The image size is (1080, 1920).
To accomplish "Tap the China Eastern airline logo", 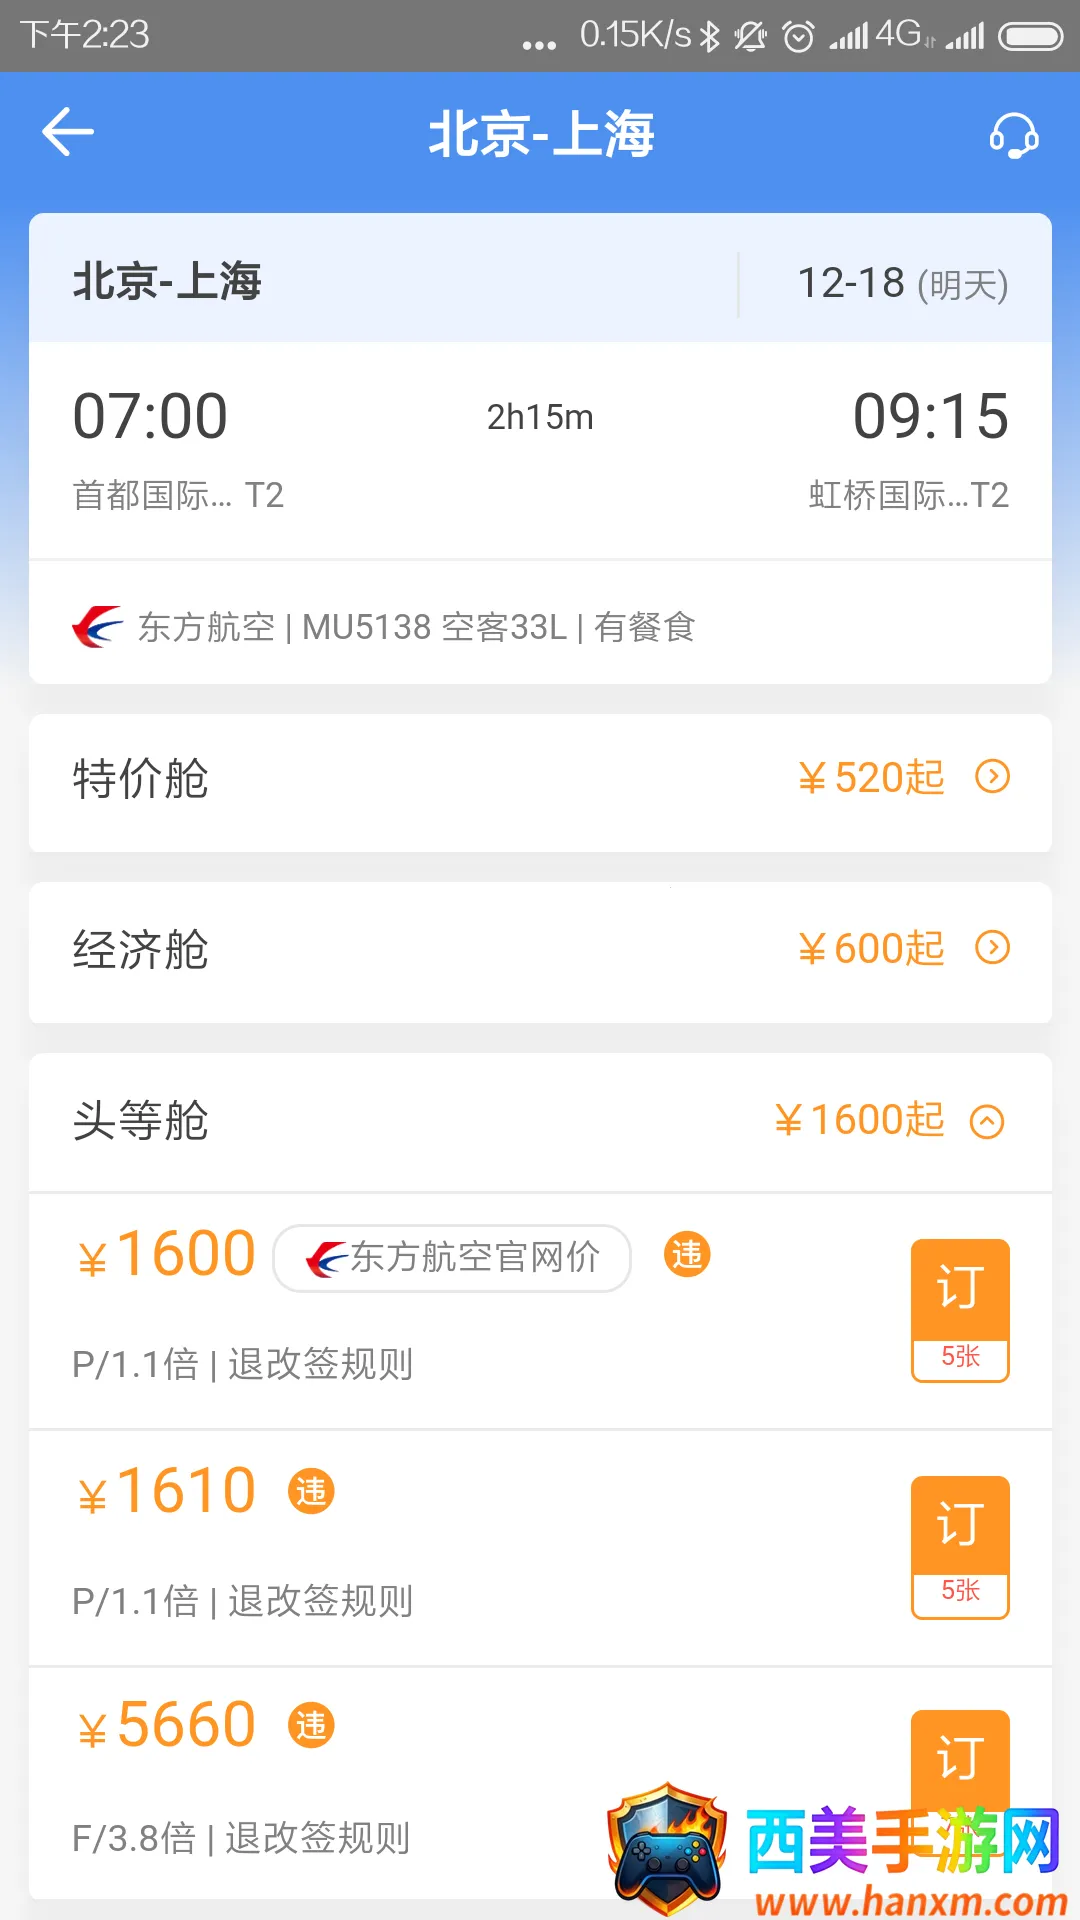I will [97, 627].
